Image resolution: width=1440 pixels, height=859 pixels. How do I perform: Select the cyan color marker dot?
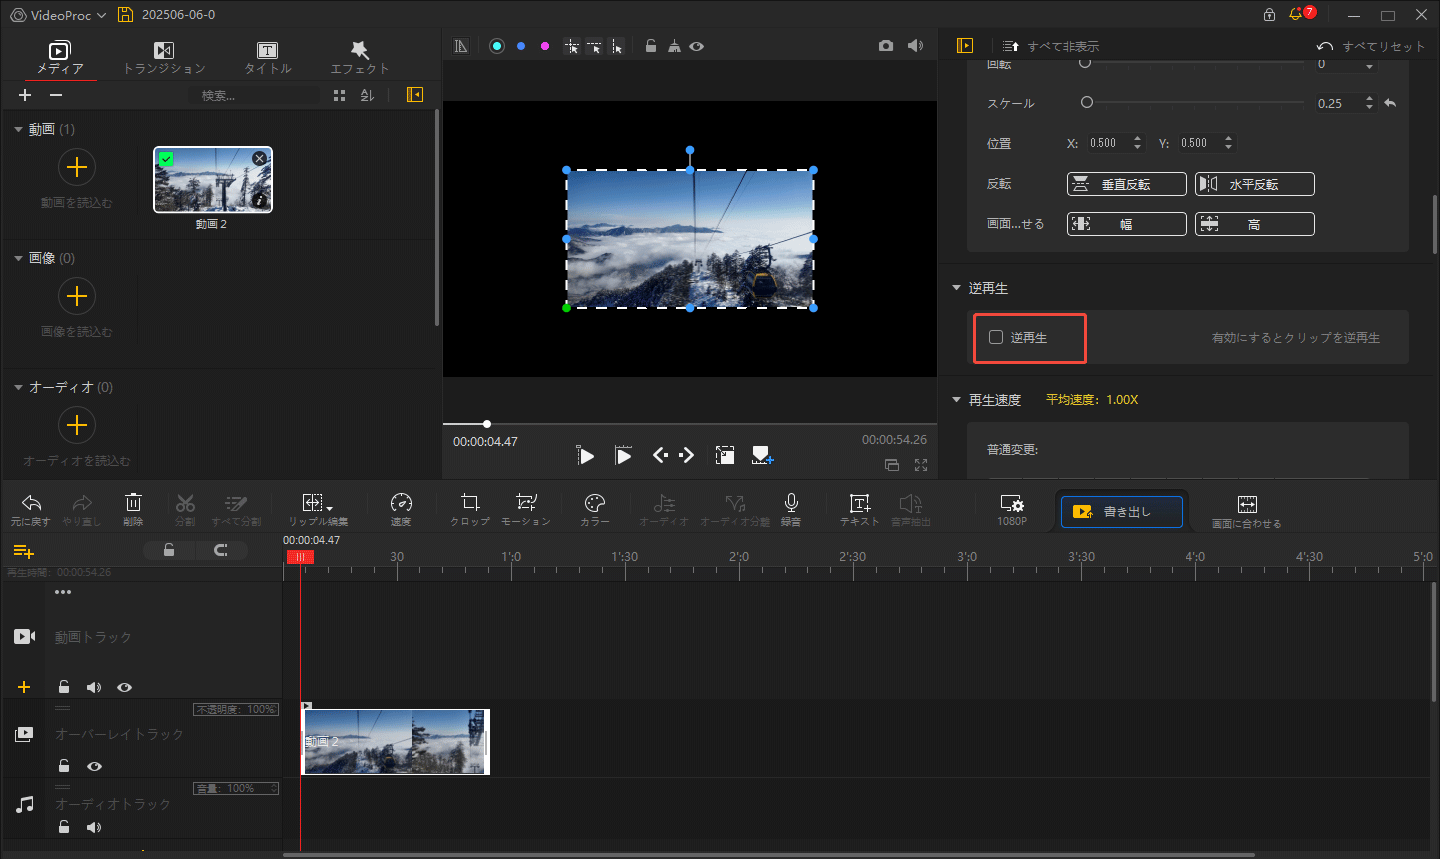[497, 46]
